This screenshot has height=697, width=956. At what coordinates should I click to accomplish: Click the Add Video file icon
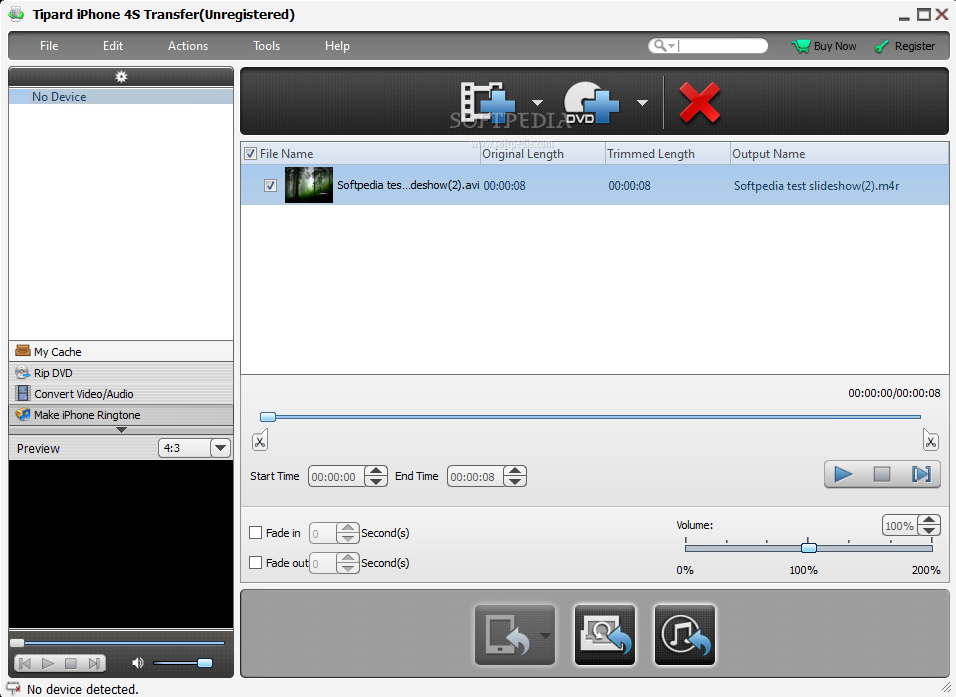pyautogui.click(x=488, y=102)
